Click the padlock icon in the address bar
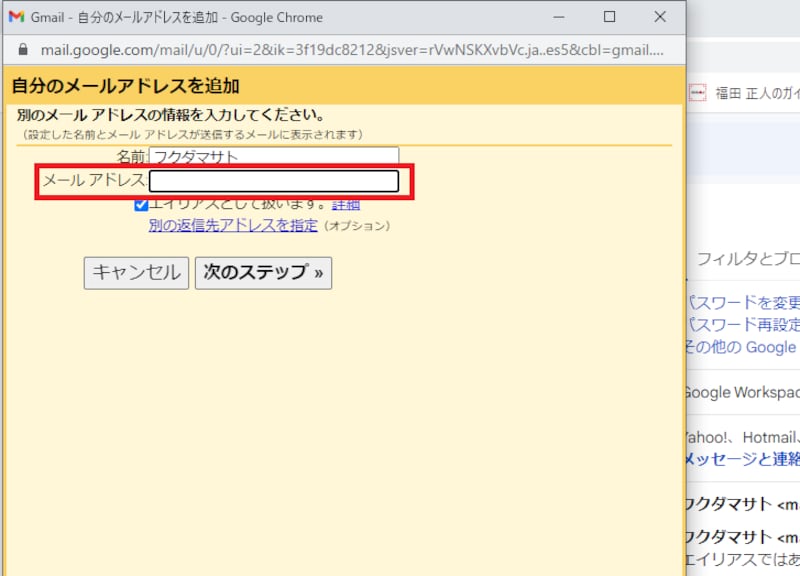Viewport: 800px width, 576px height. 24,49
